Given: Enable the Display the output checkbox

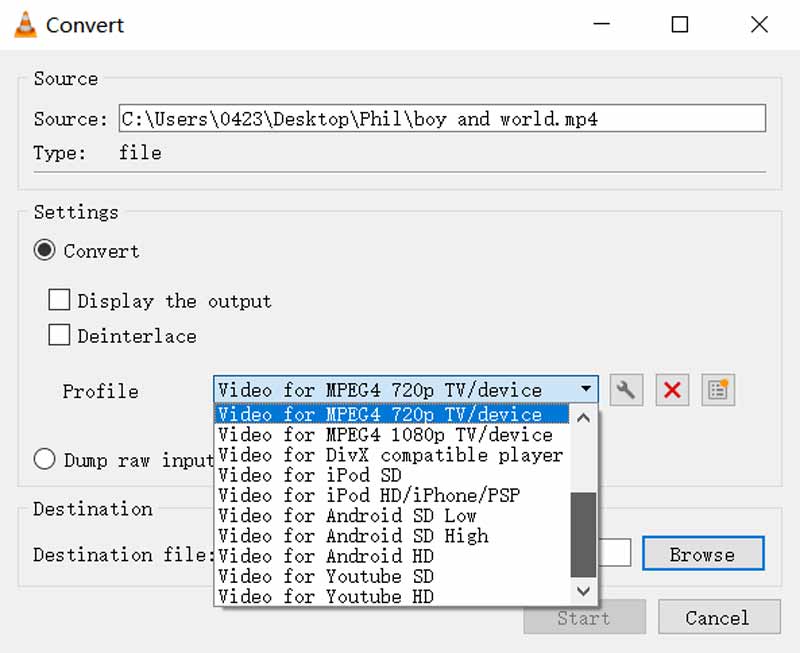Looking at the screenshot, I should pyautogui.click(x=59, y=300).
